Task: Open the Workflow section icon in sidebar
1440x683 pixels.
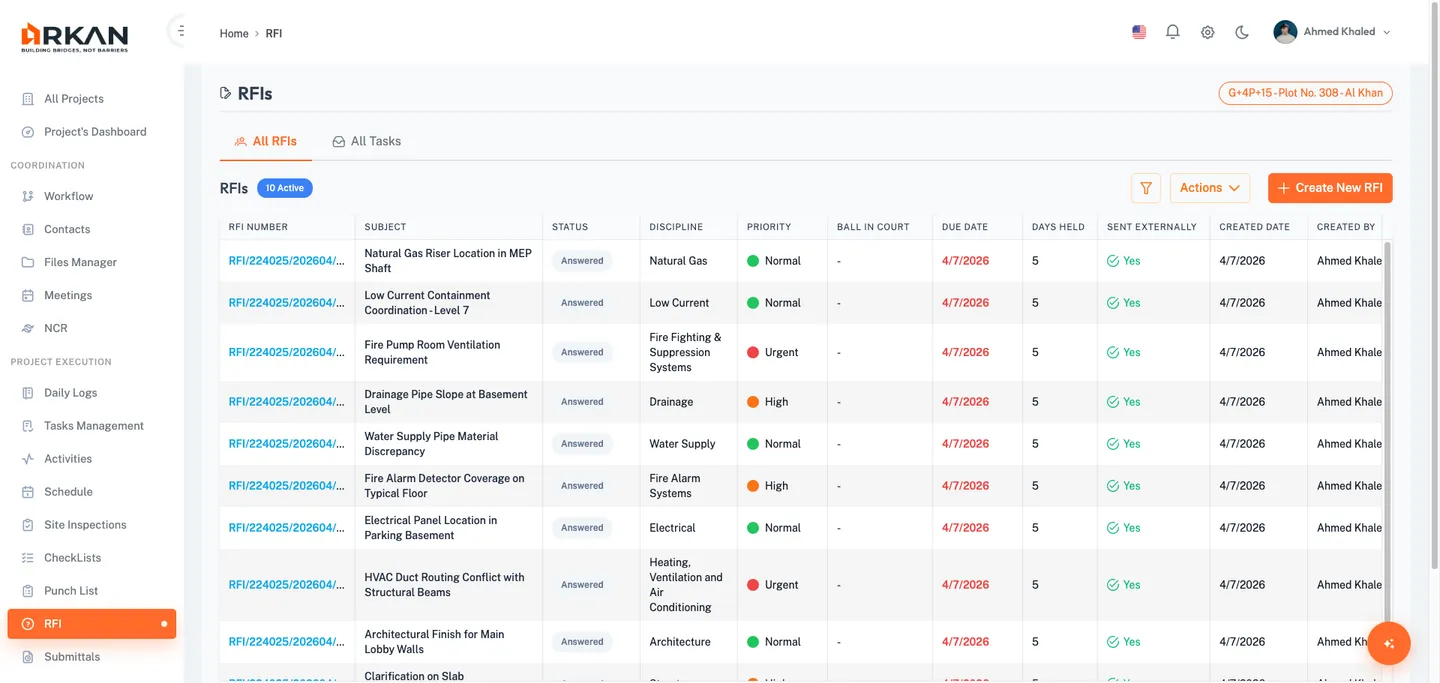Action: 27,195
